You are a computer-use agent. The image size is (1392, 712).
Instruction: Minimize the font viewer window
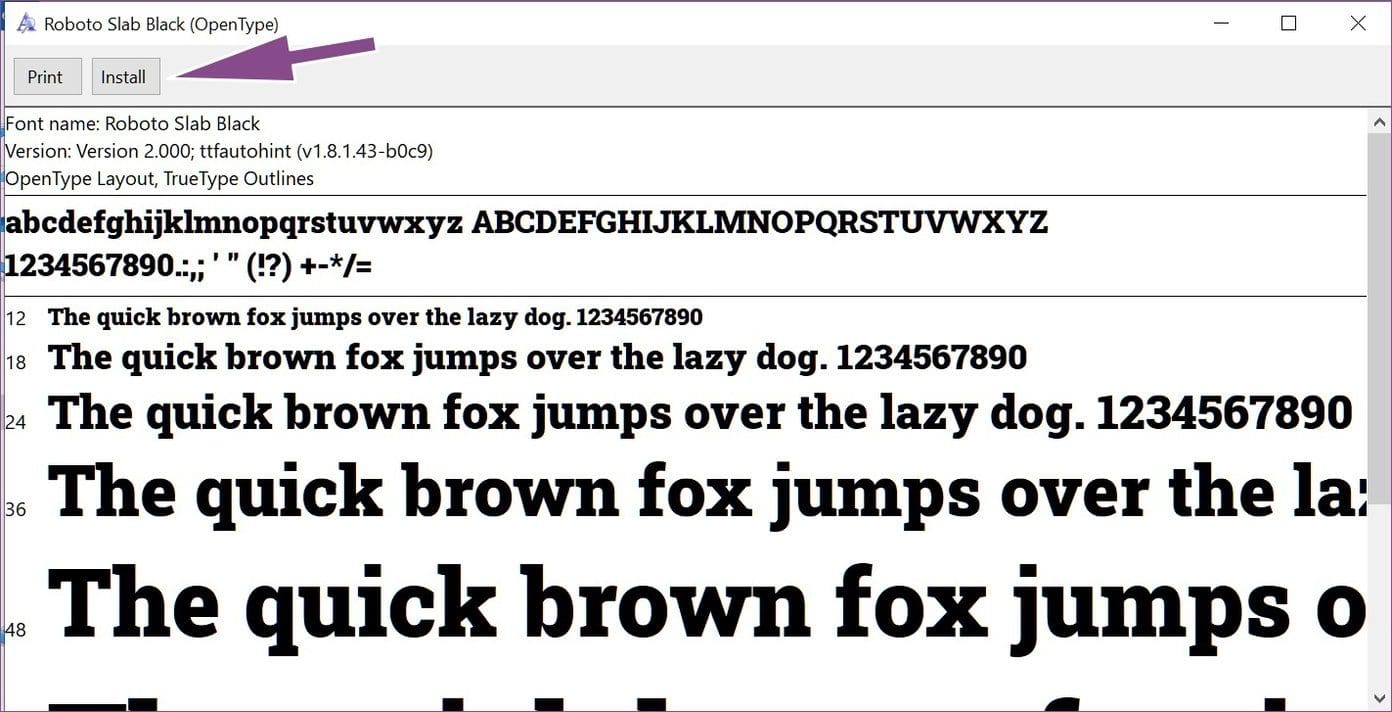1220,23
